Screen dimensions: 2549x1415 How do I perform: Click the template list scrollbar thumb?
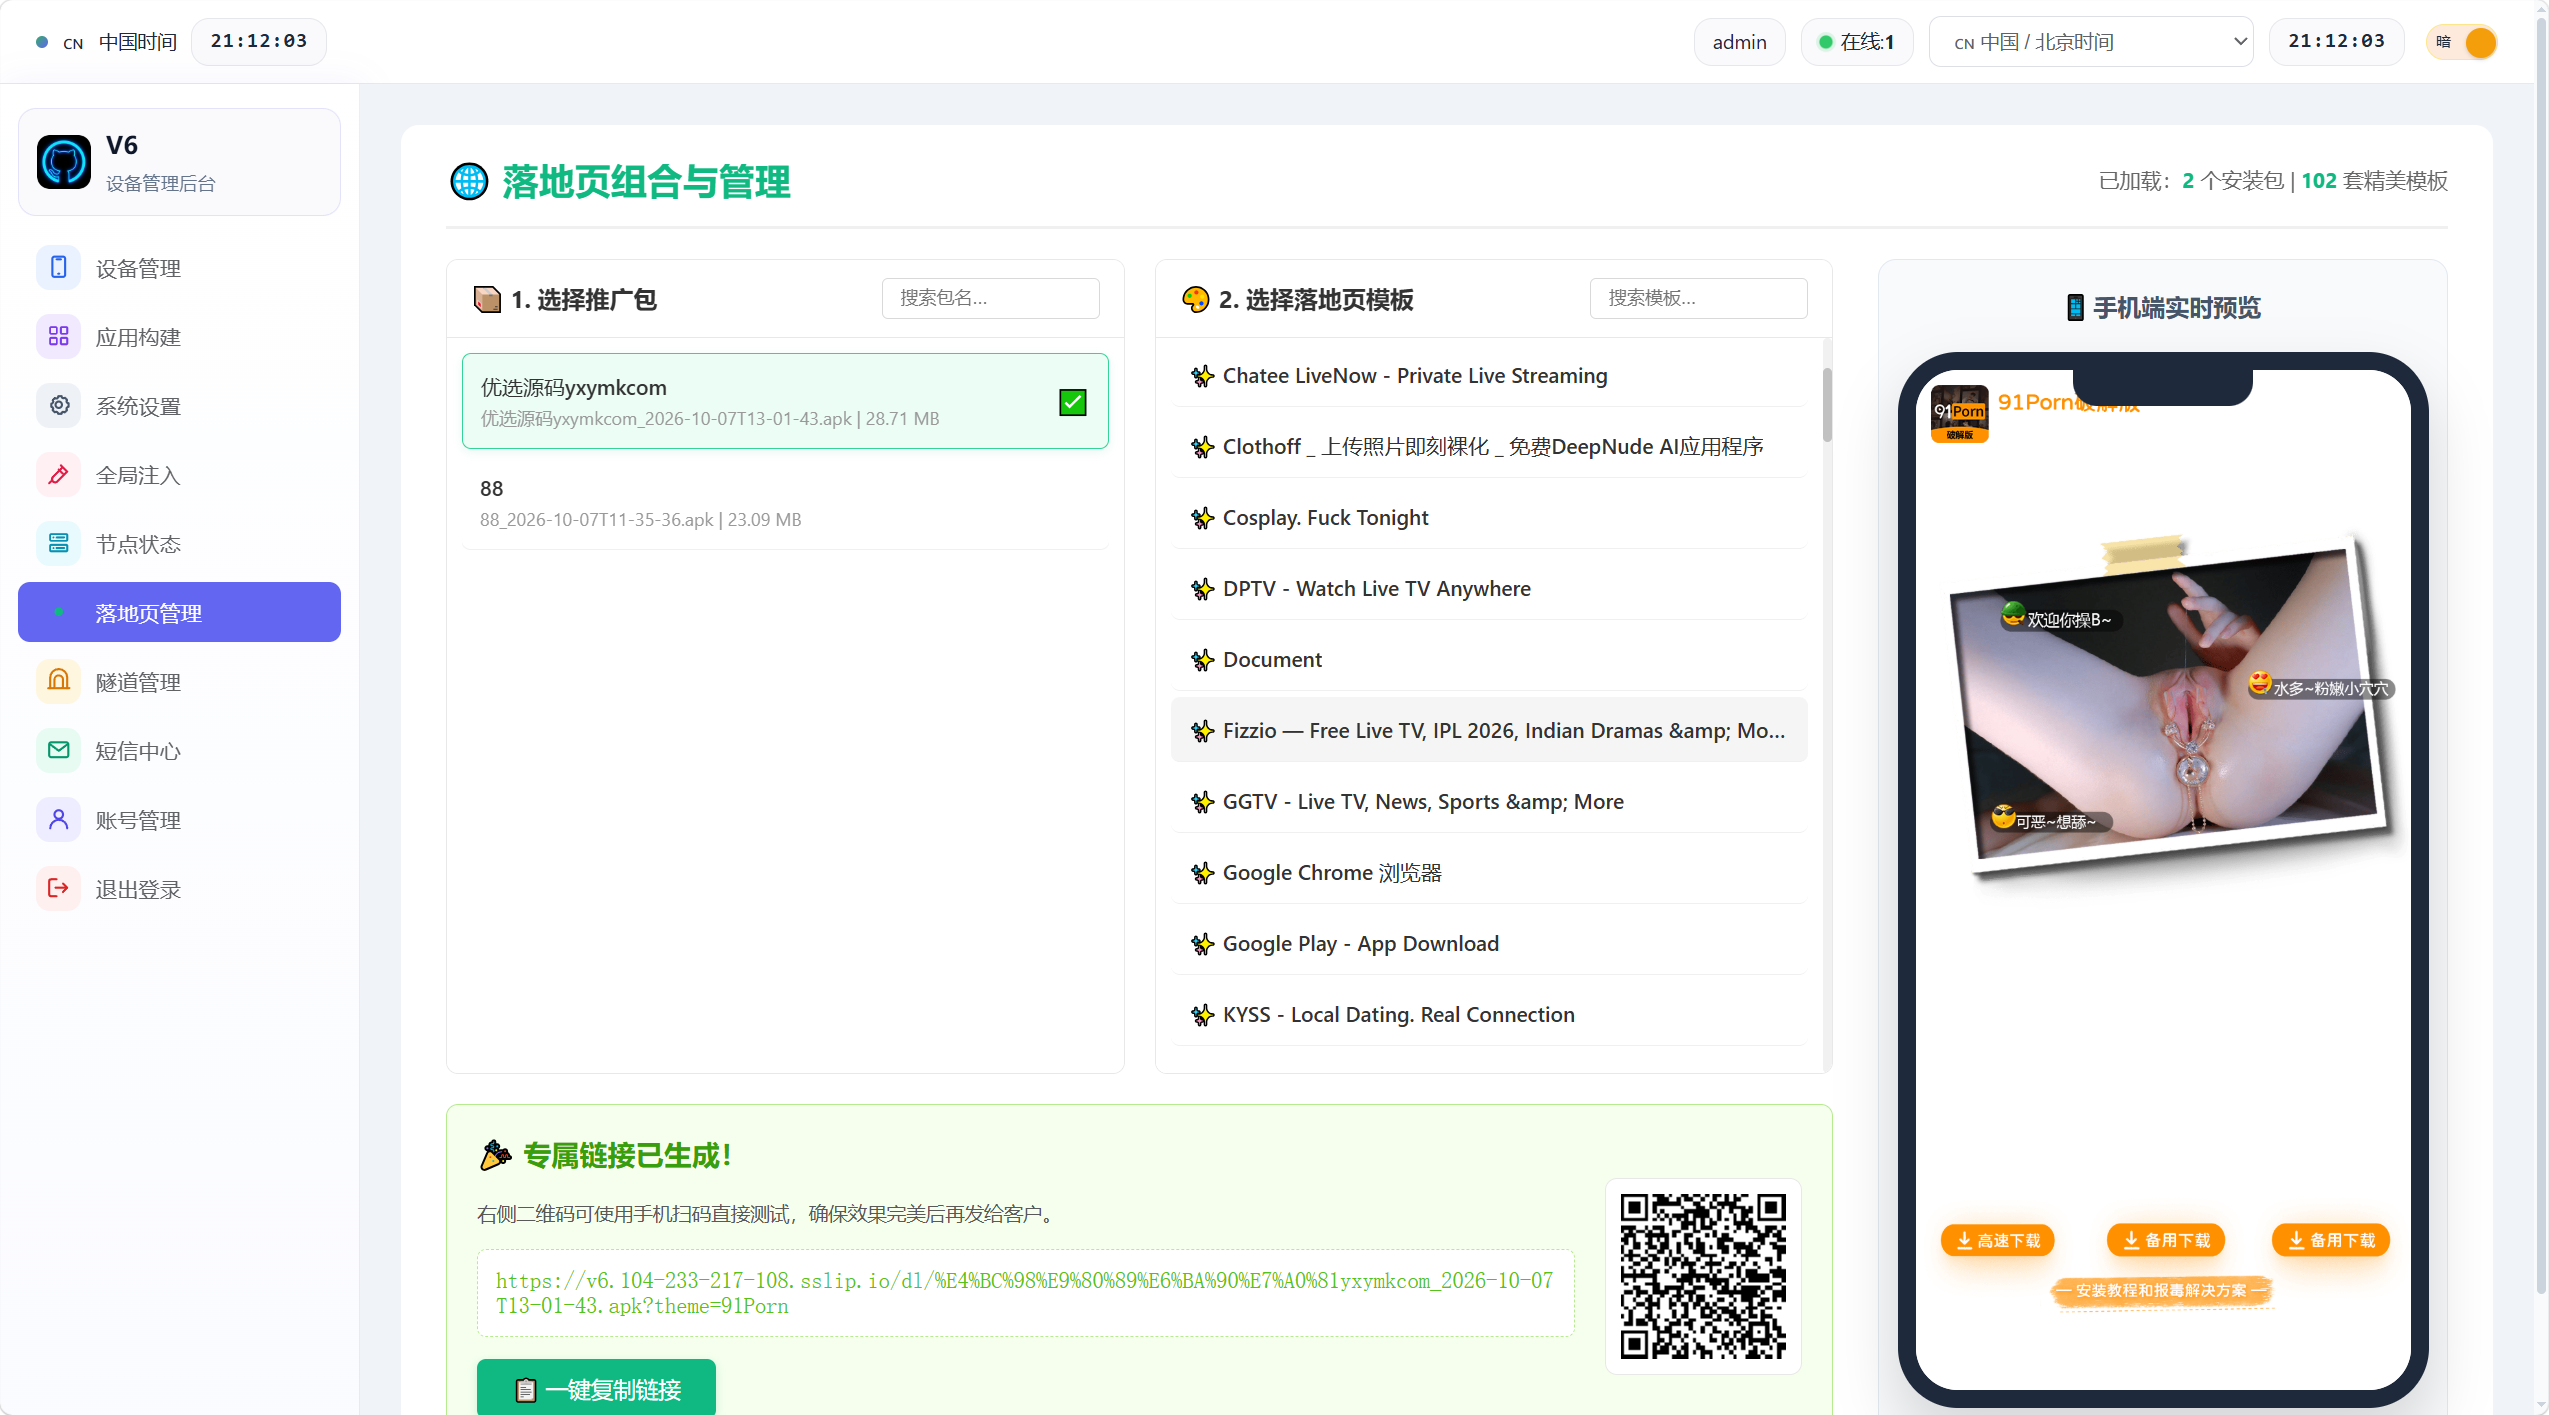(x=1827, y=405)
